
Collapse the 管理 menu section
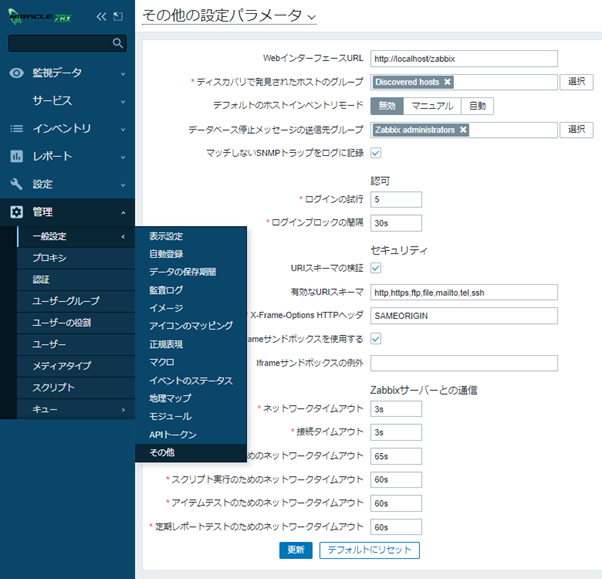click(x=66, y=212)
